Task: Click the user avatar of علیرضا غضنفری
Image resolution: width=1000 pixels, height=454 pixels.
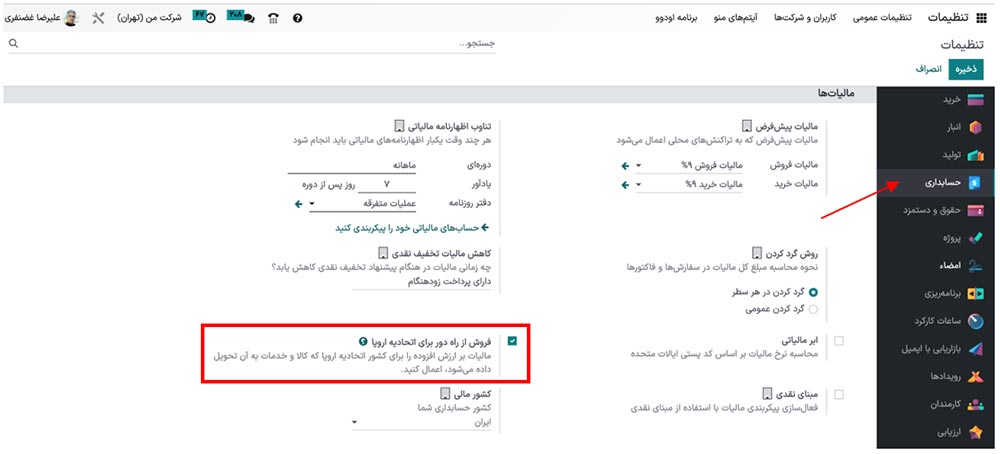Action: point(71,18)
